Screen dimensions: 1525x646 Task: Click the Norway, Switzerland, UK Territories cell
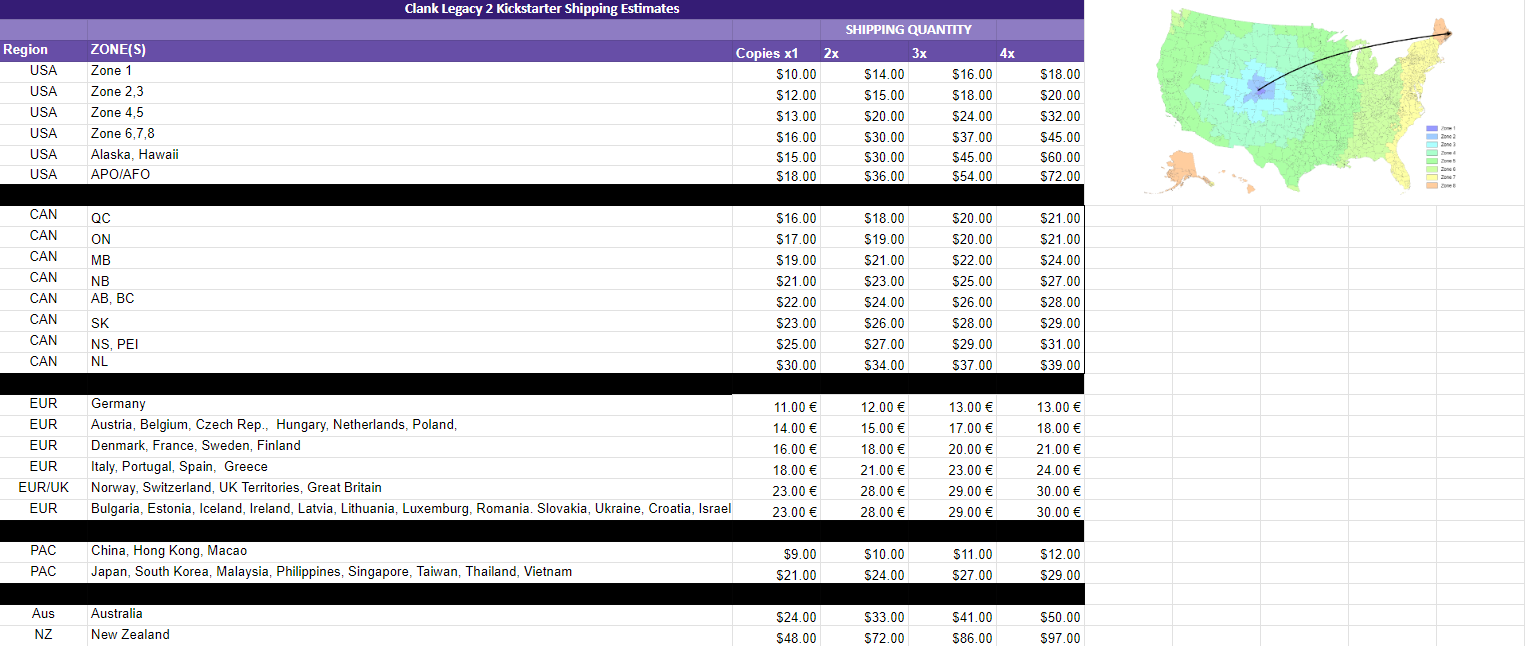[x=410, y=488]
